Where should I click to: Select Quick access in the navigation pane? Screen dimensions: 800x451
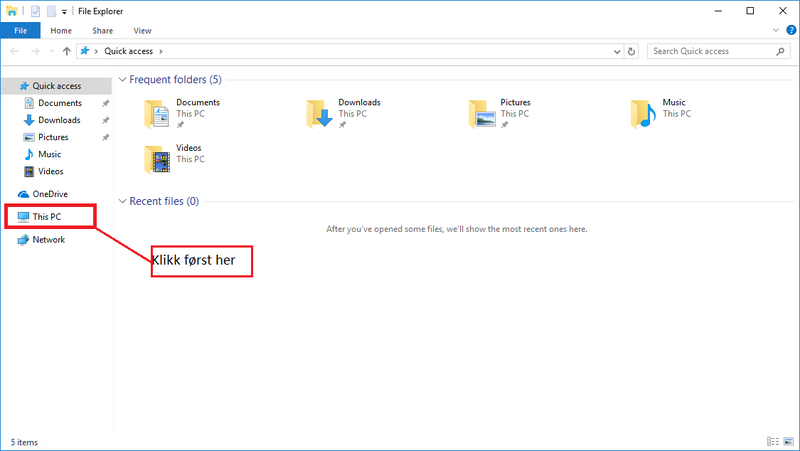click(x=57, y=86)
